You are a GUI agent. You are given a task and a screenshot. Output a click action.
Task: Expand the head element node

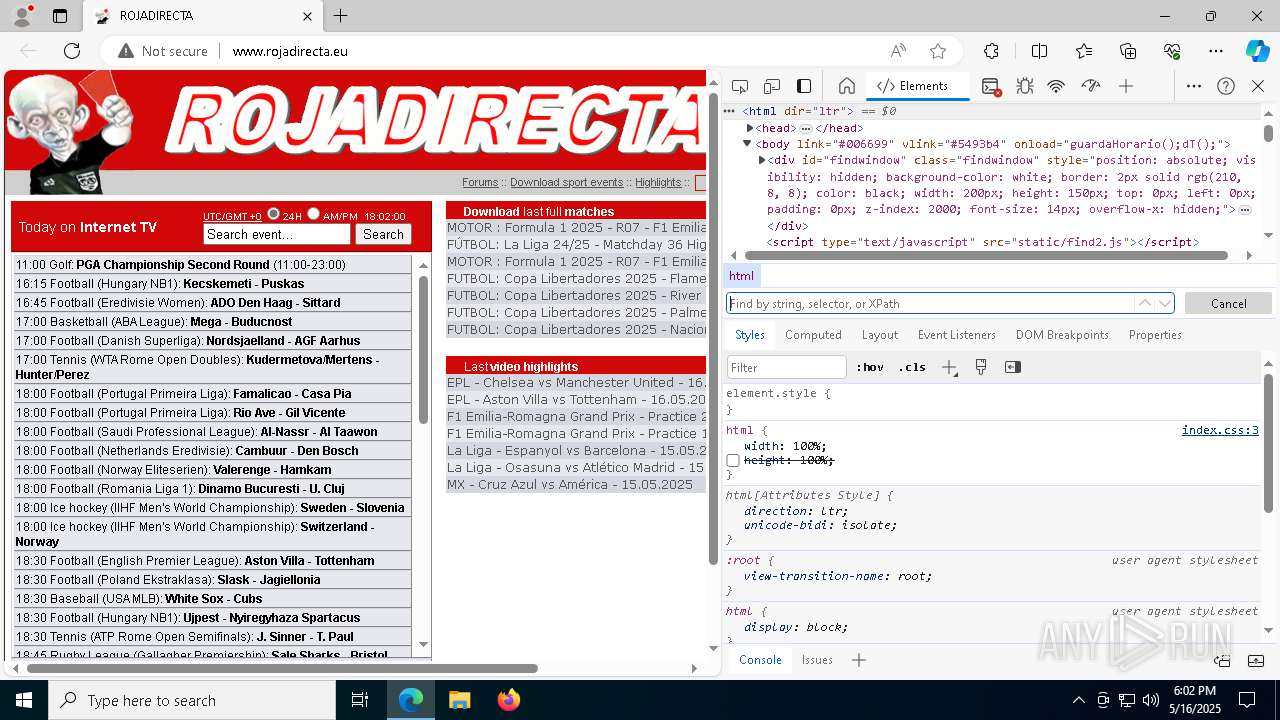[750, 128]
